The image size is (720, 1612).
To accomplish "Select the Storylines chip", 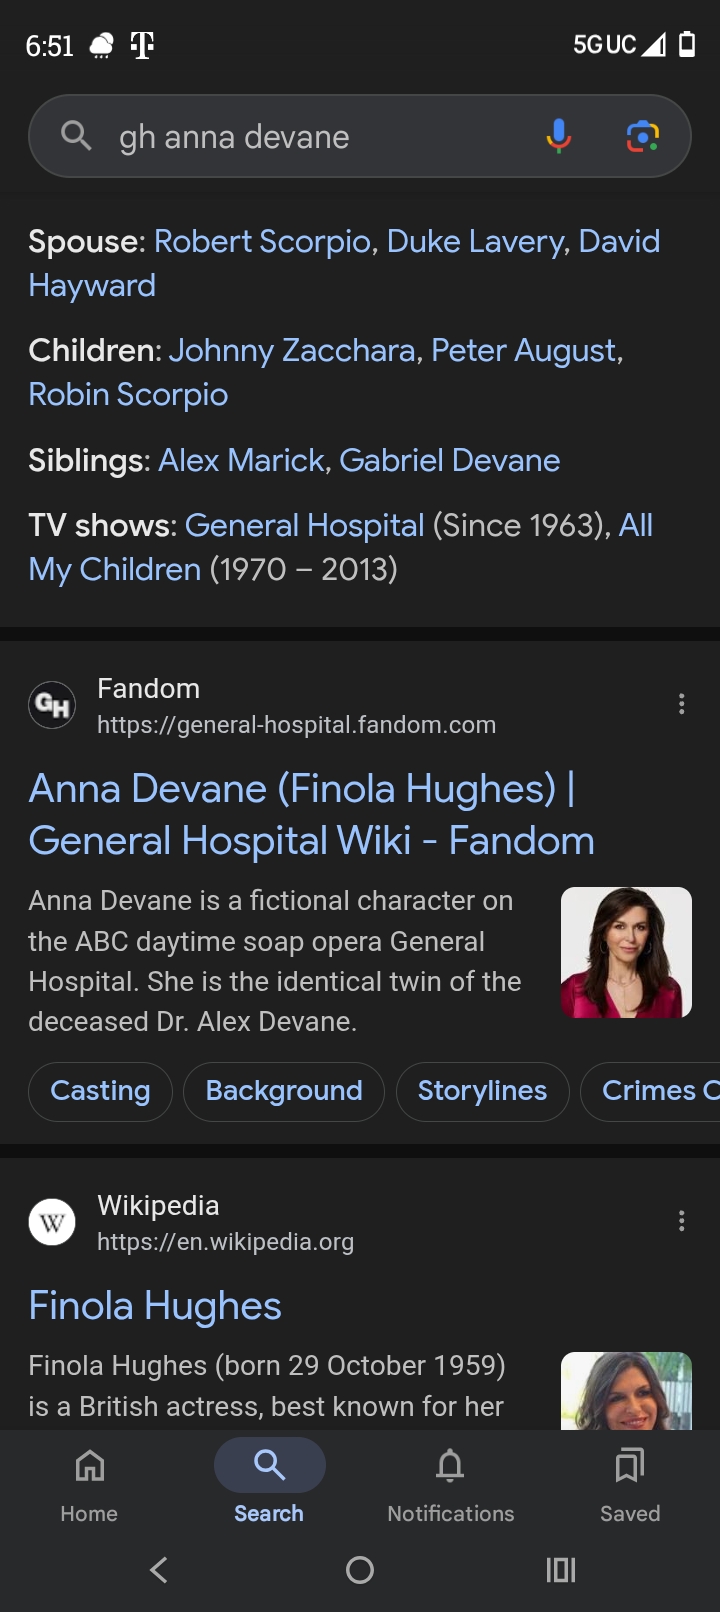I will 482,1091.
